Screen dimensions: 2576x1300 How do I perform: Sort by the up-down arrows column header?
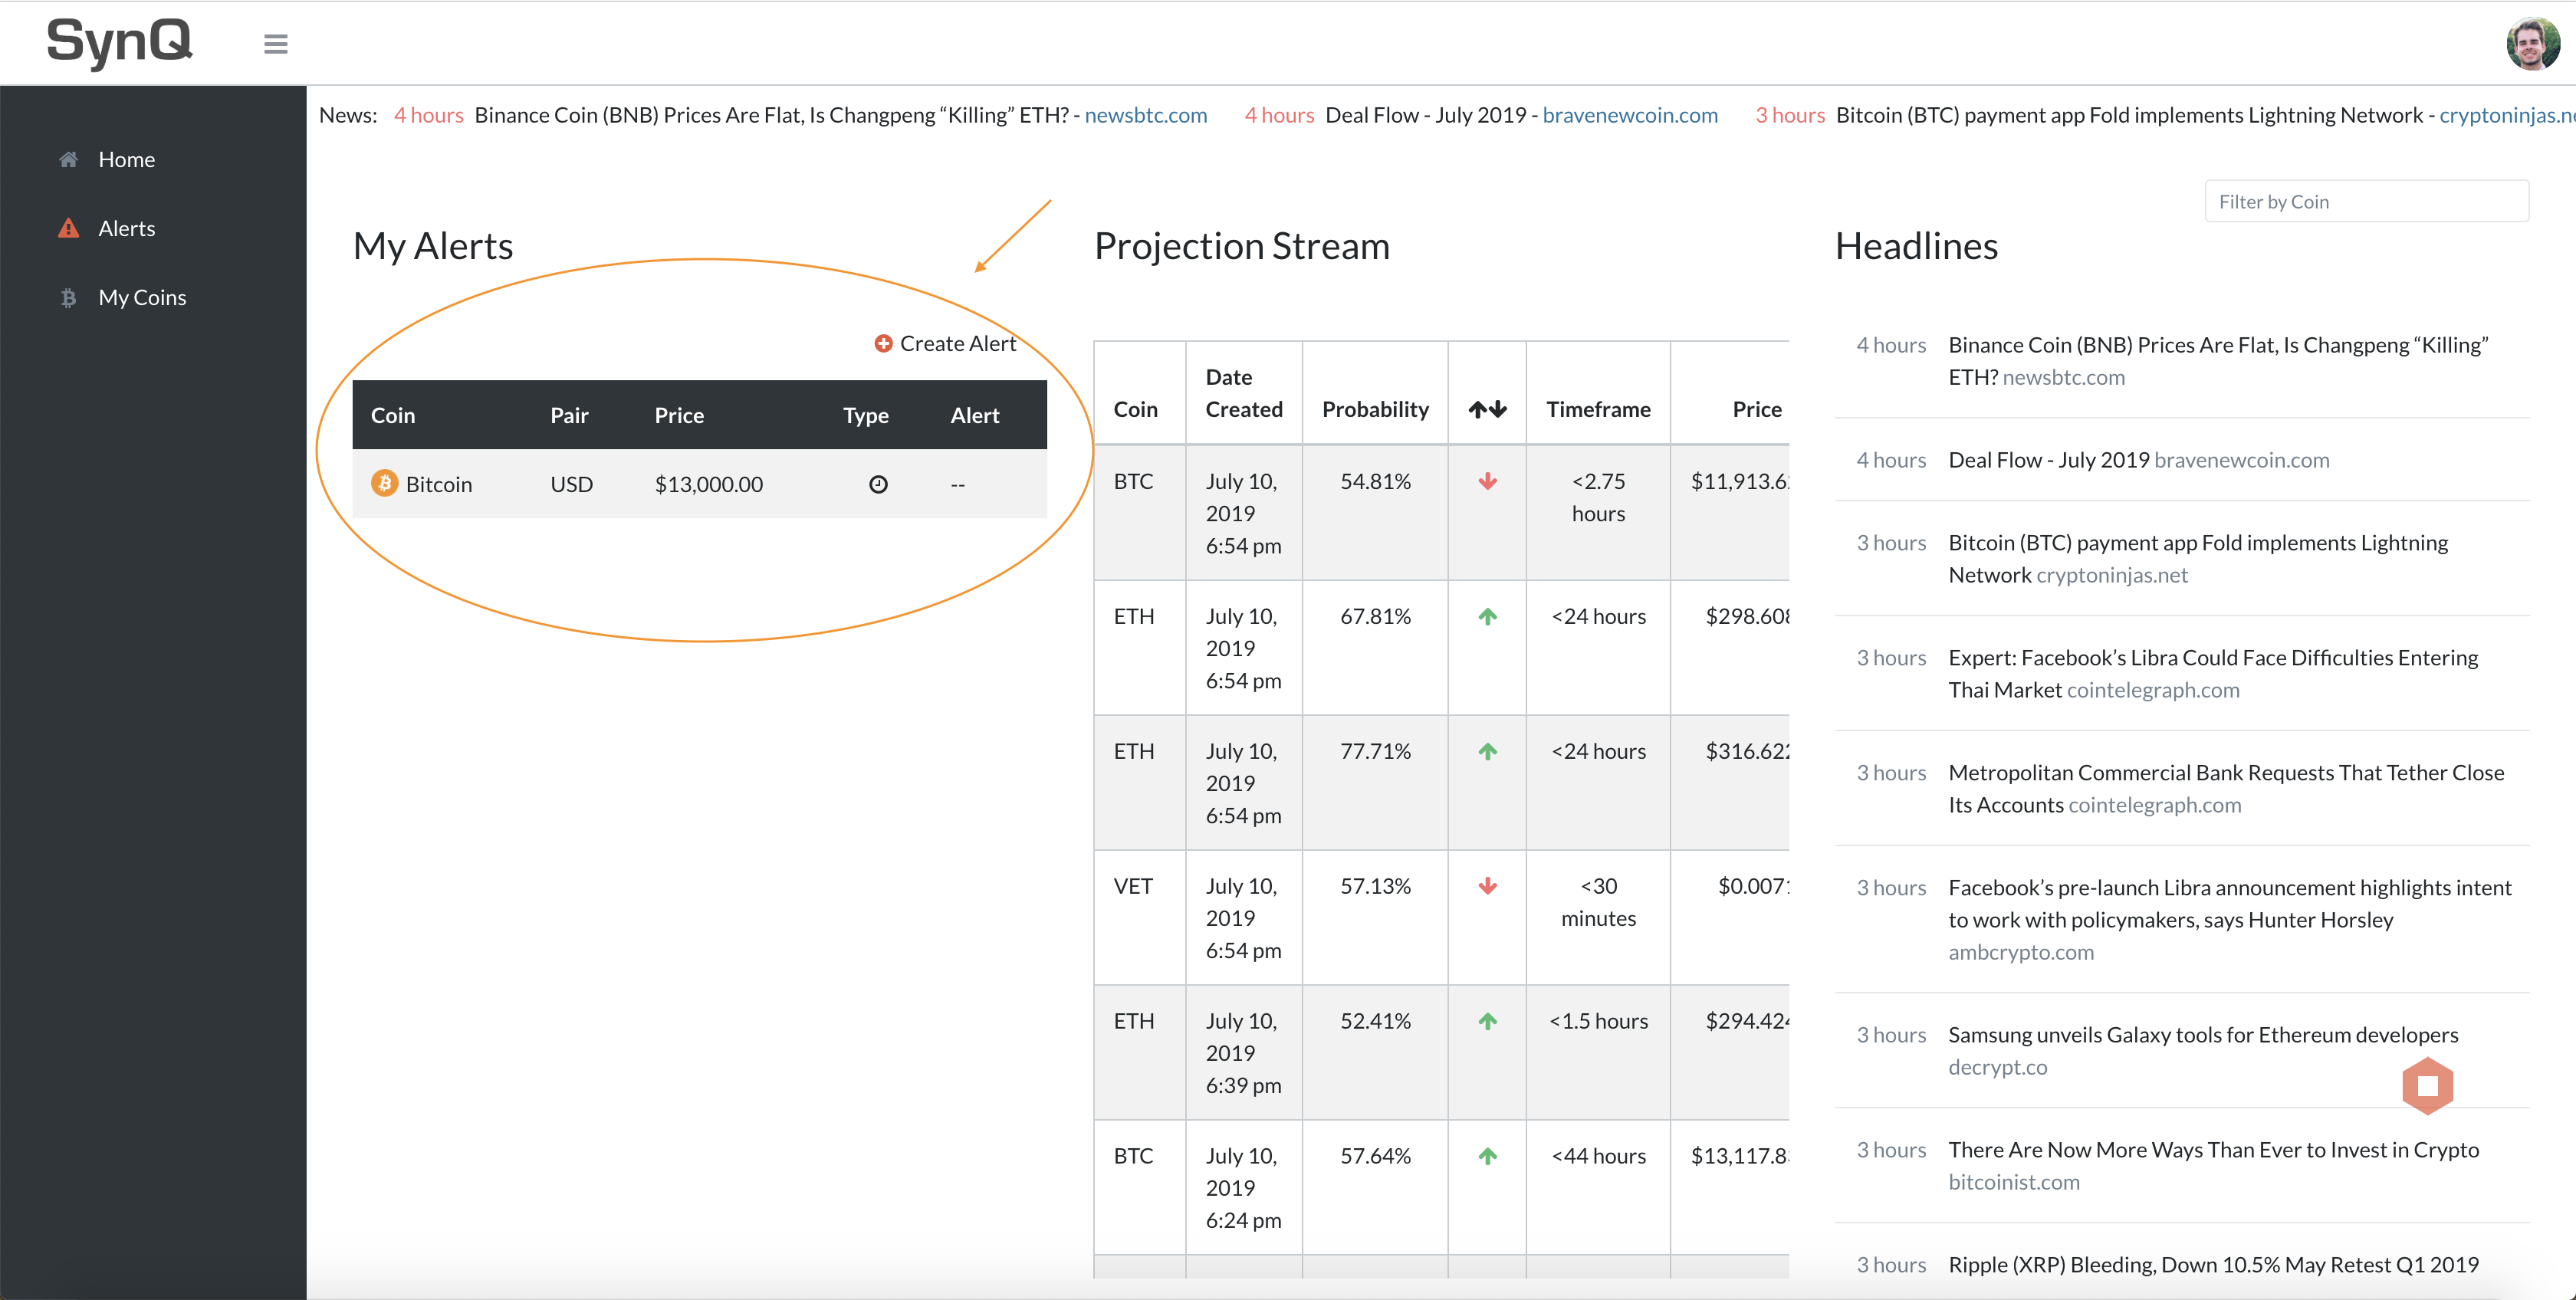(1487, 409)
